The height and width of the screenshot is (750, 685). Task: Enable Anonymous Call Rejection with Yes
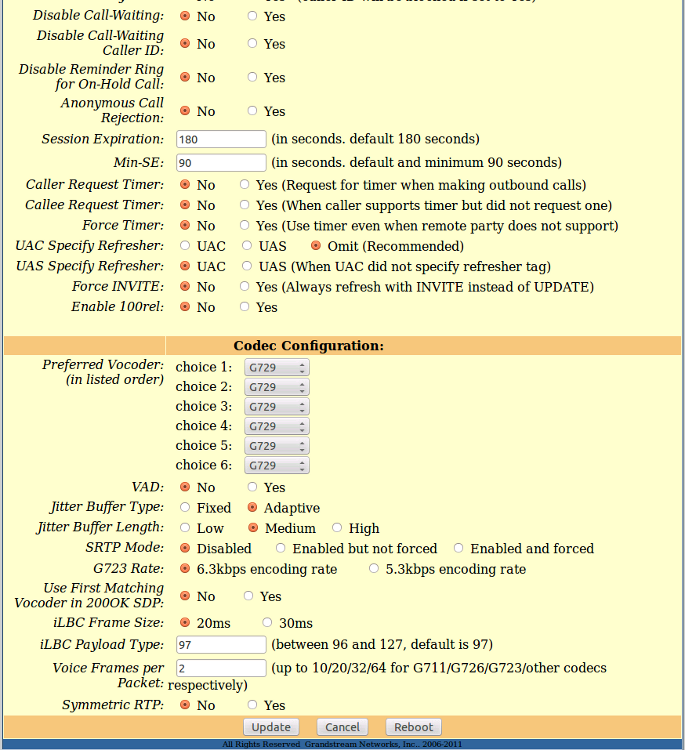click(x=252, y=110)
